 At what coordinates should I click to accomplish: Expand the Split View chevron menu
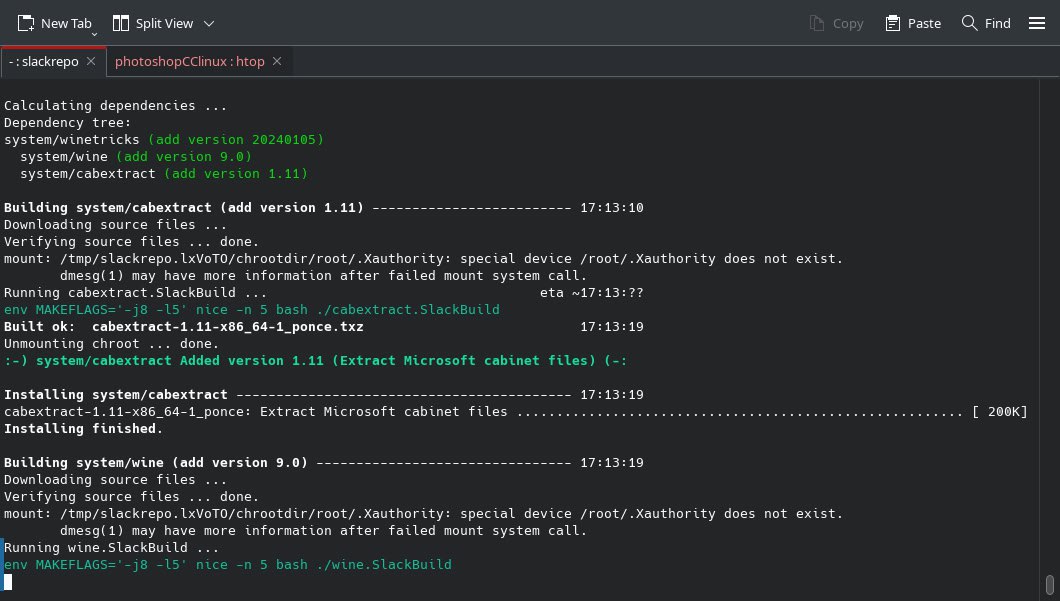pyautogui.click(x=209, y=24)
